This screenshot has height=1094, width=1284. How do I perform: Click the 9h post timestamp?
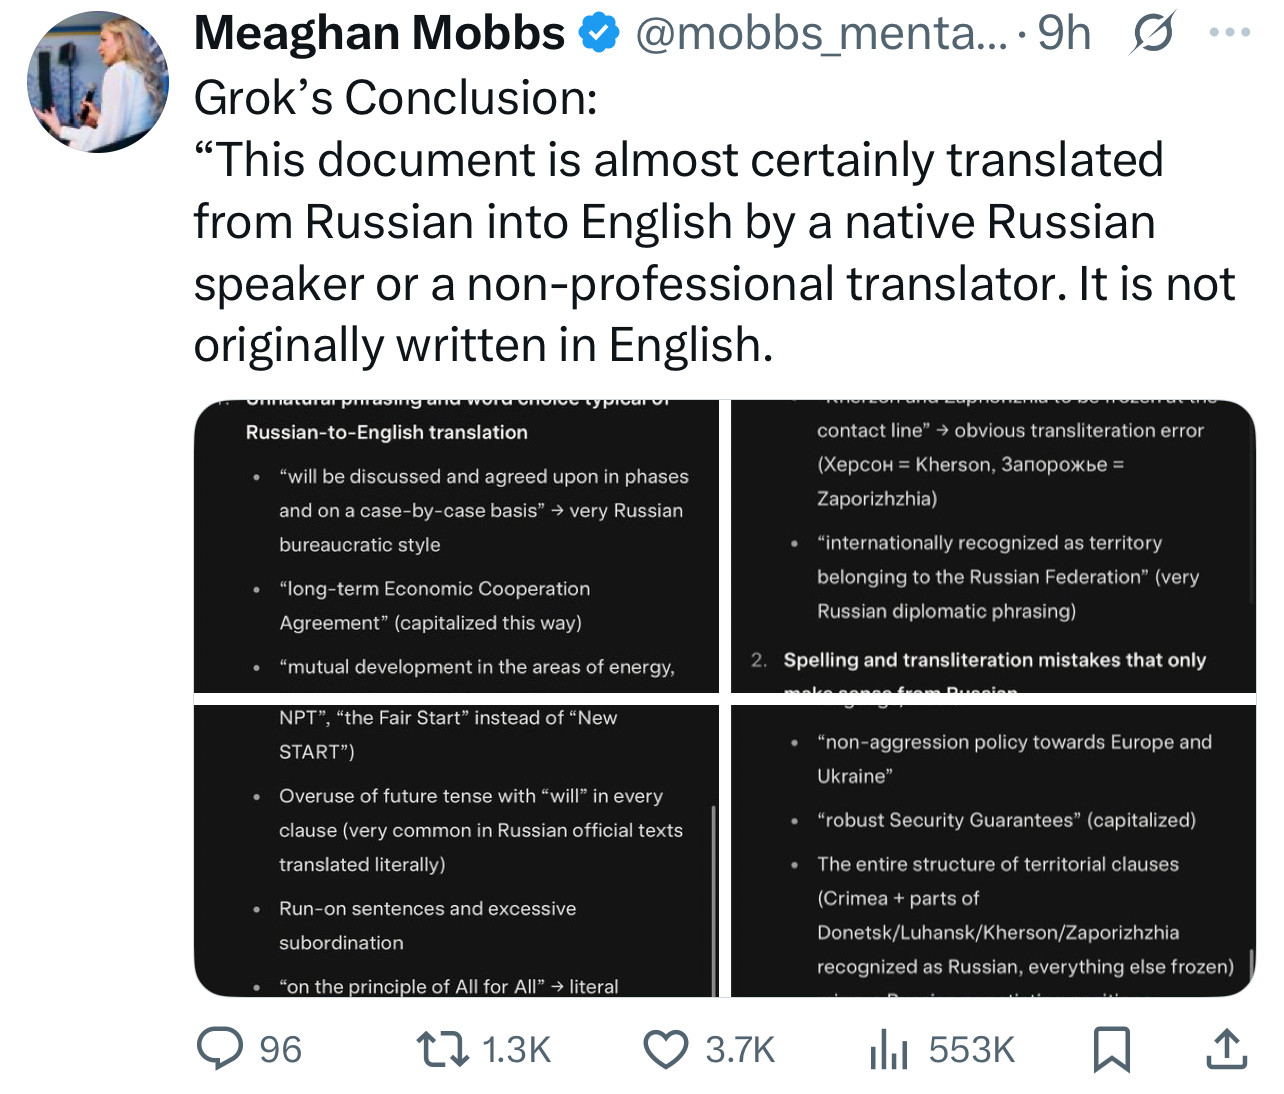[x=1063, y=34]
